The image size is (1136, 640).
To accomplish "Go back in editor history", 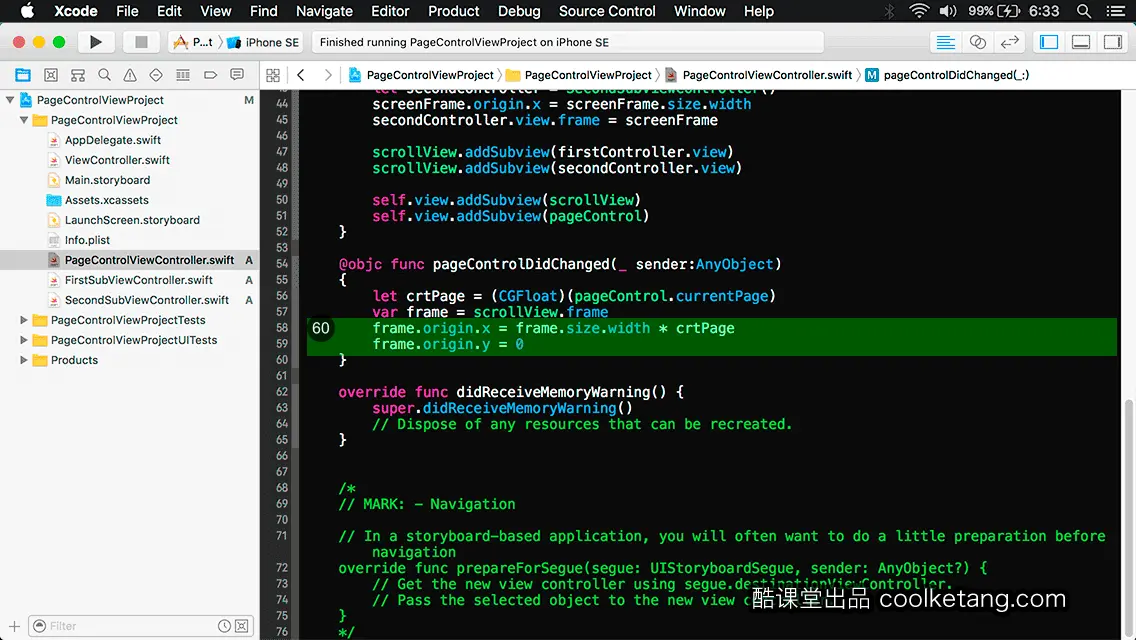I will 301,75.
